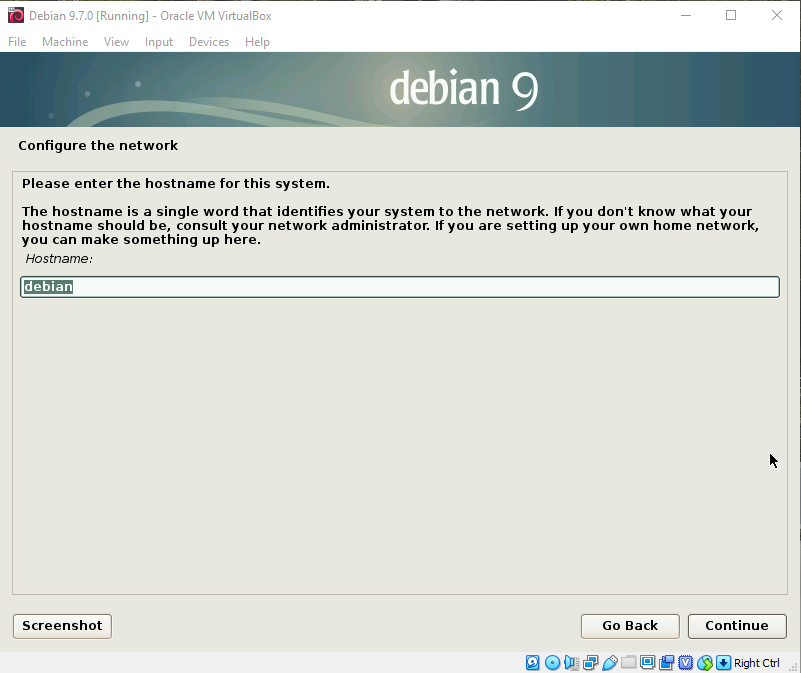Open the USB devices status icon

[x=610, y=663]
